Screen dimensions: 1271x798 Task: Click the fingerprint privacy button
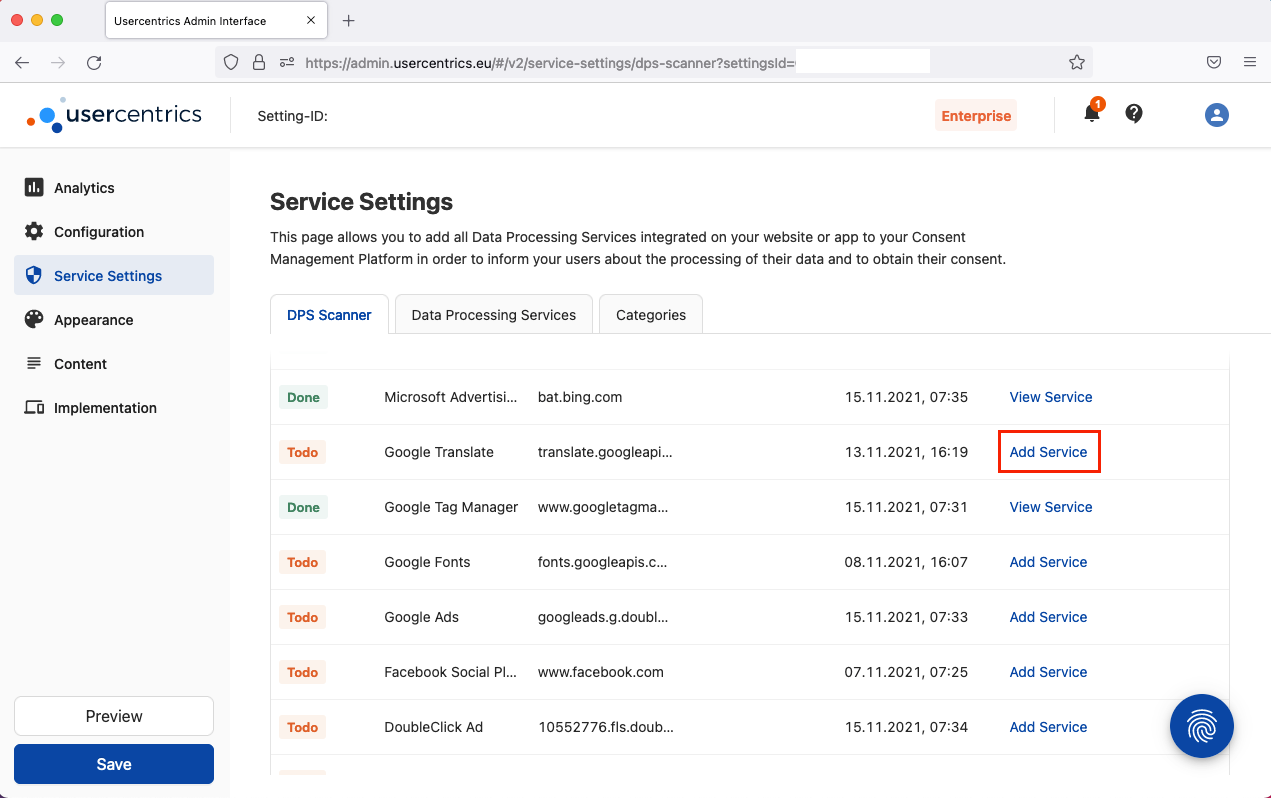tap(1202, 726)
